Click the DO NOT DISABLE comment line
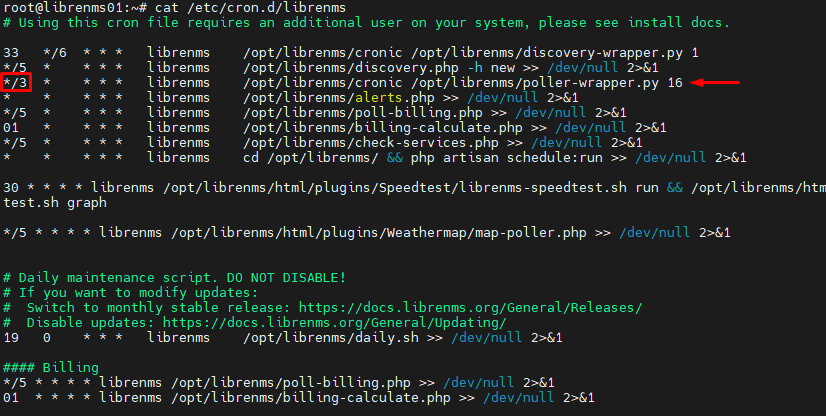The image size is (826, 416). (x=174, y=278)
